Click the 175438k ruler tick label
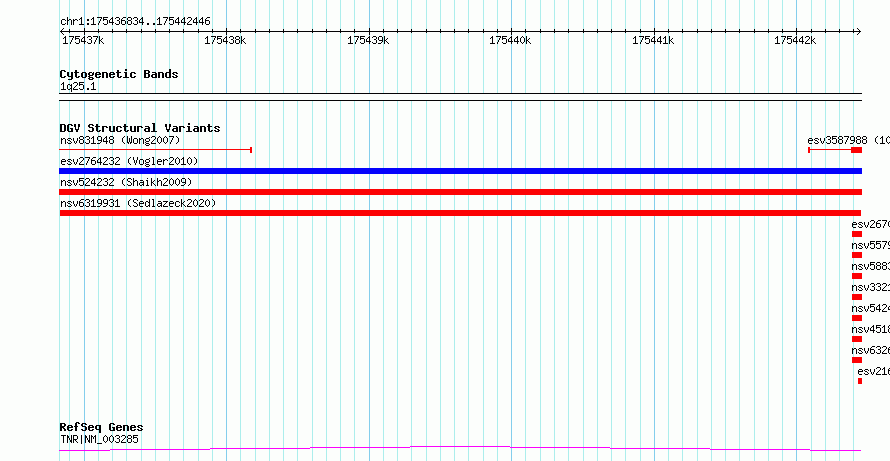 225,40
